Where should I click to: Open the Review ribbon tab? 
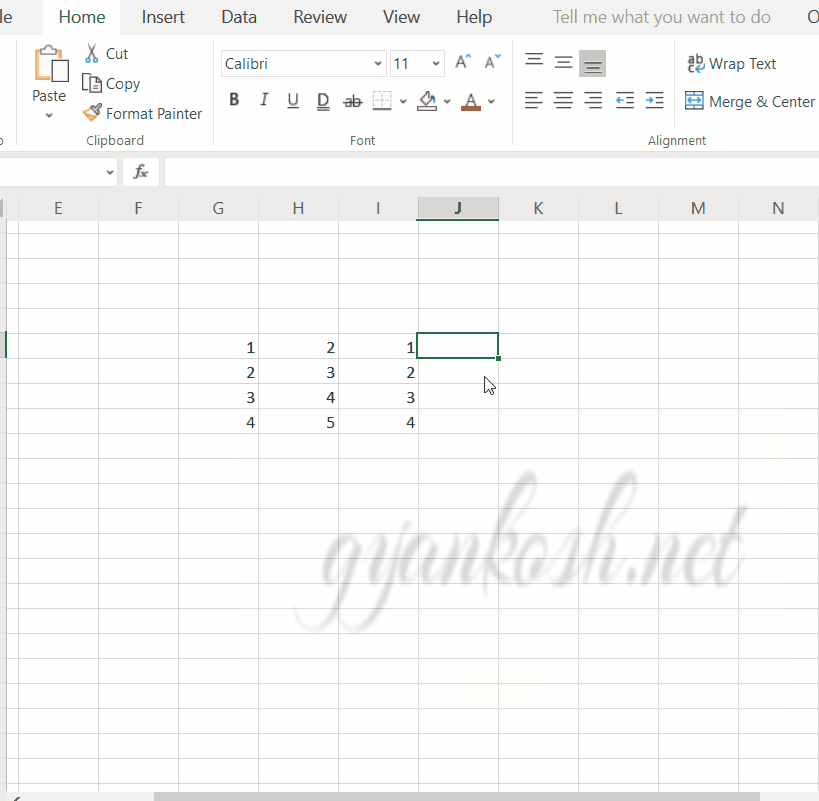[x=319, y=17]
